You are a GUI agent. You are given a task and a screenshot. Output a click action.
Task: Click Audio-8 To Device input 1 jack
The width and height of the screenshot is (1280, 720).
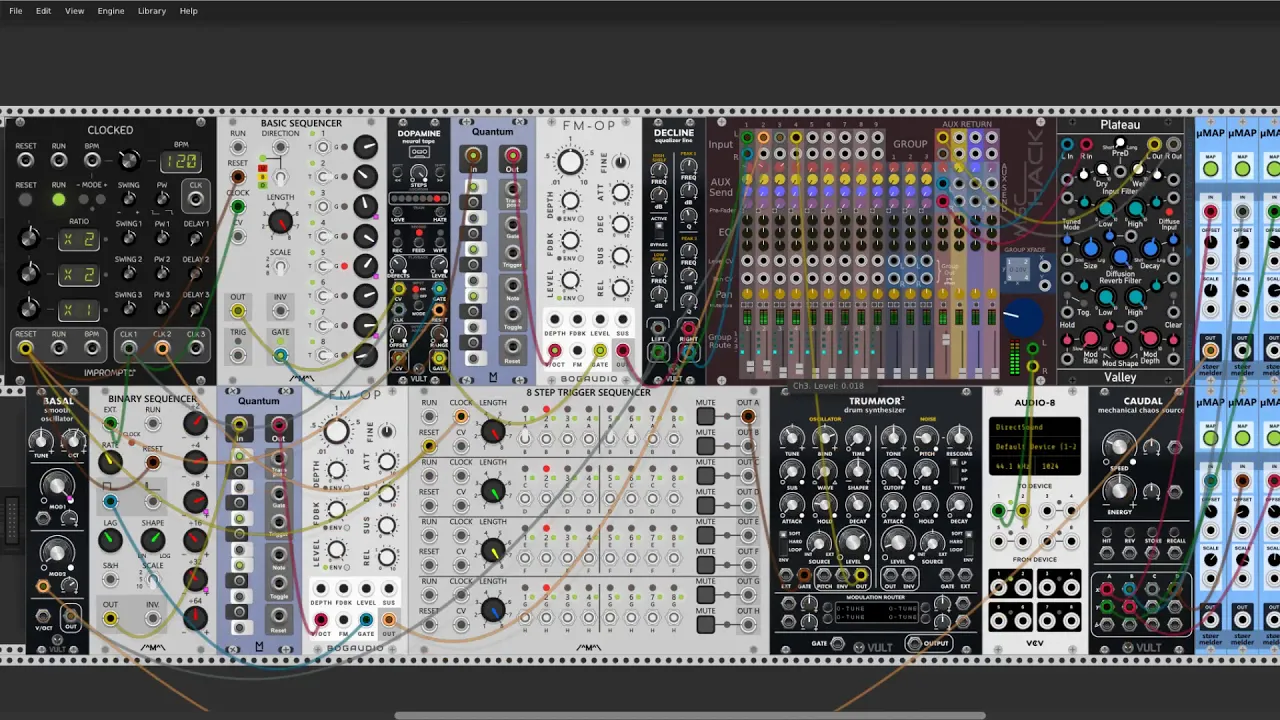(x=998, y=511)
